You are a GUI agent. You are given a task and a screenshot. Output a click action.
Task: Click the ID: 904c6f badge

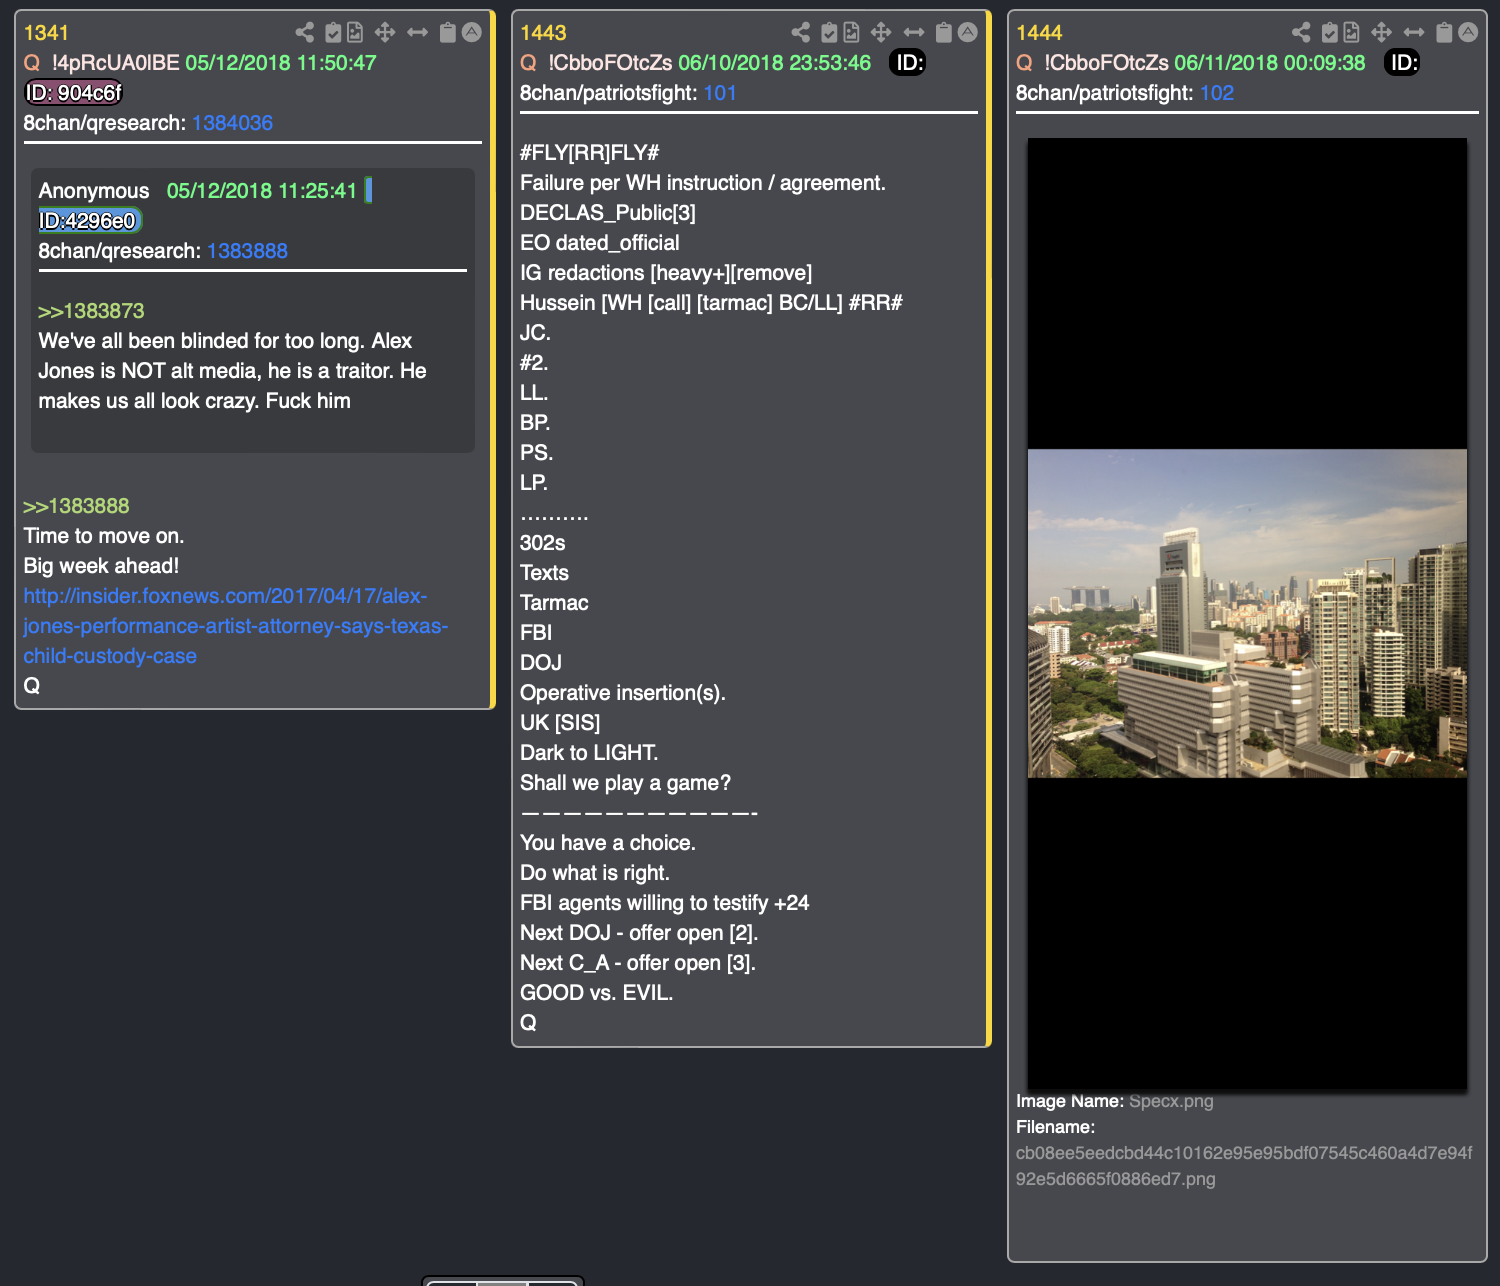(x=73, y=93)
